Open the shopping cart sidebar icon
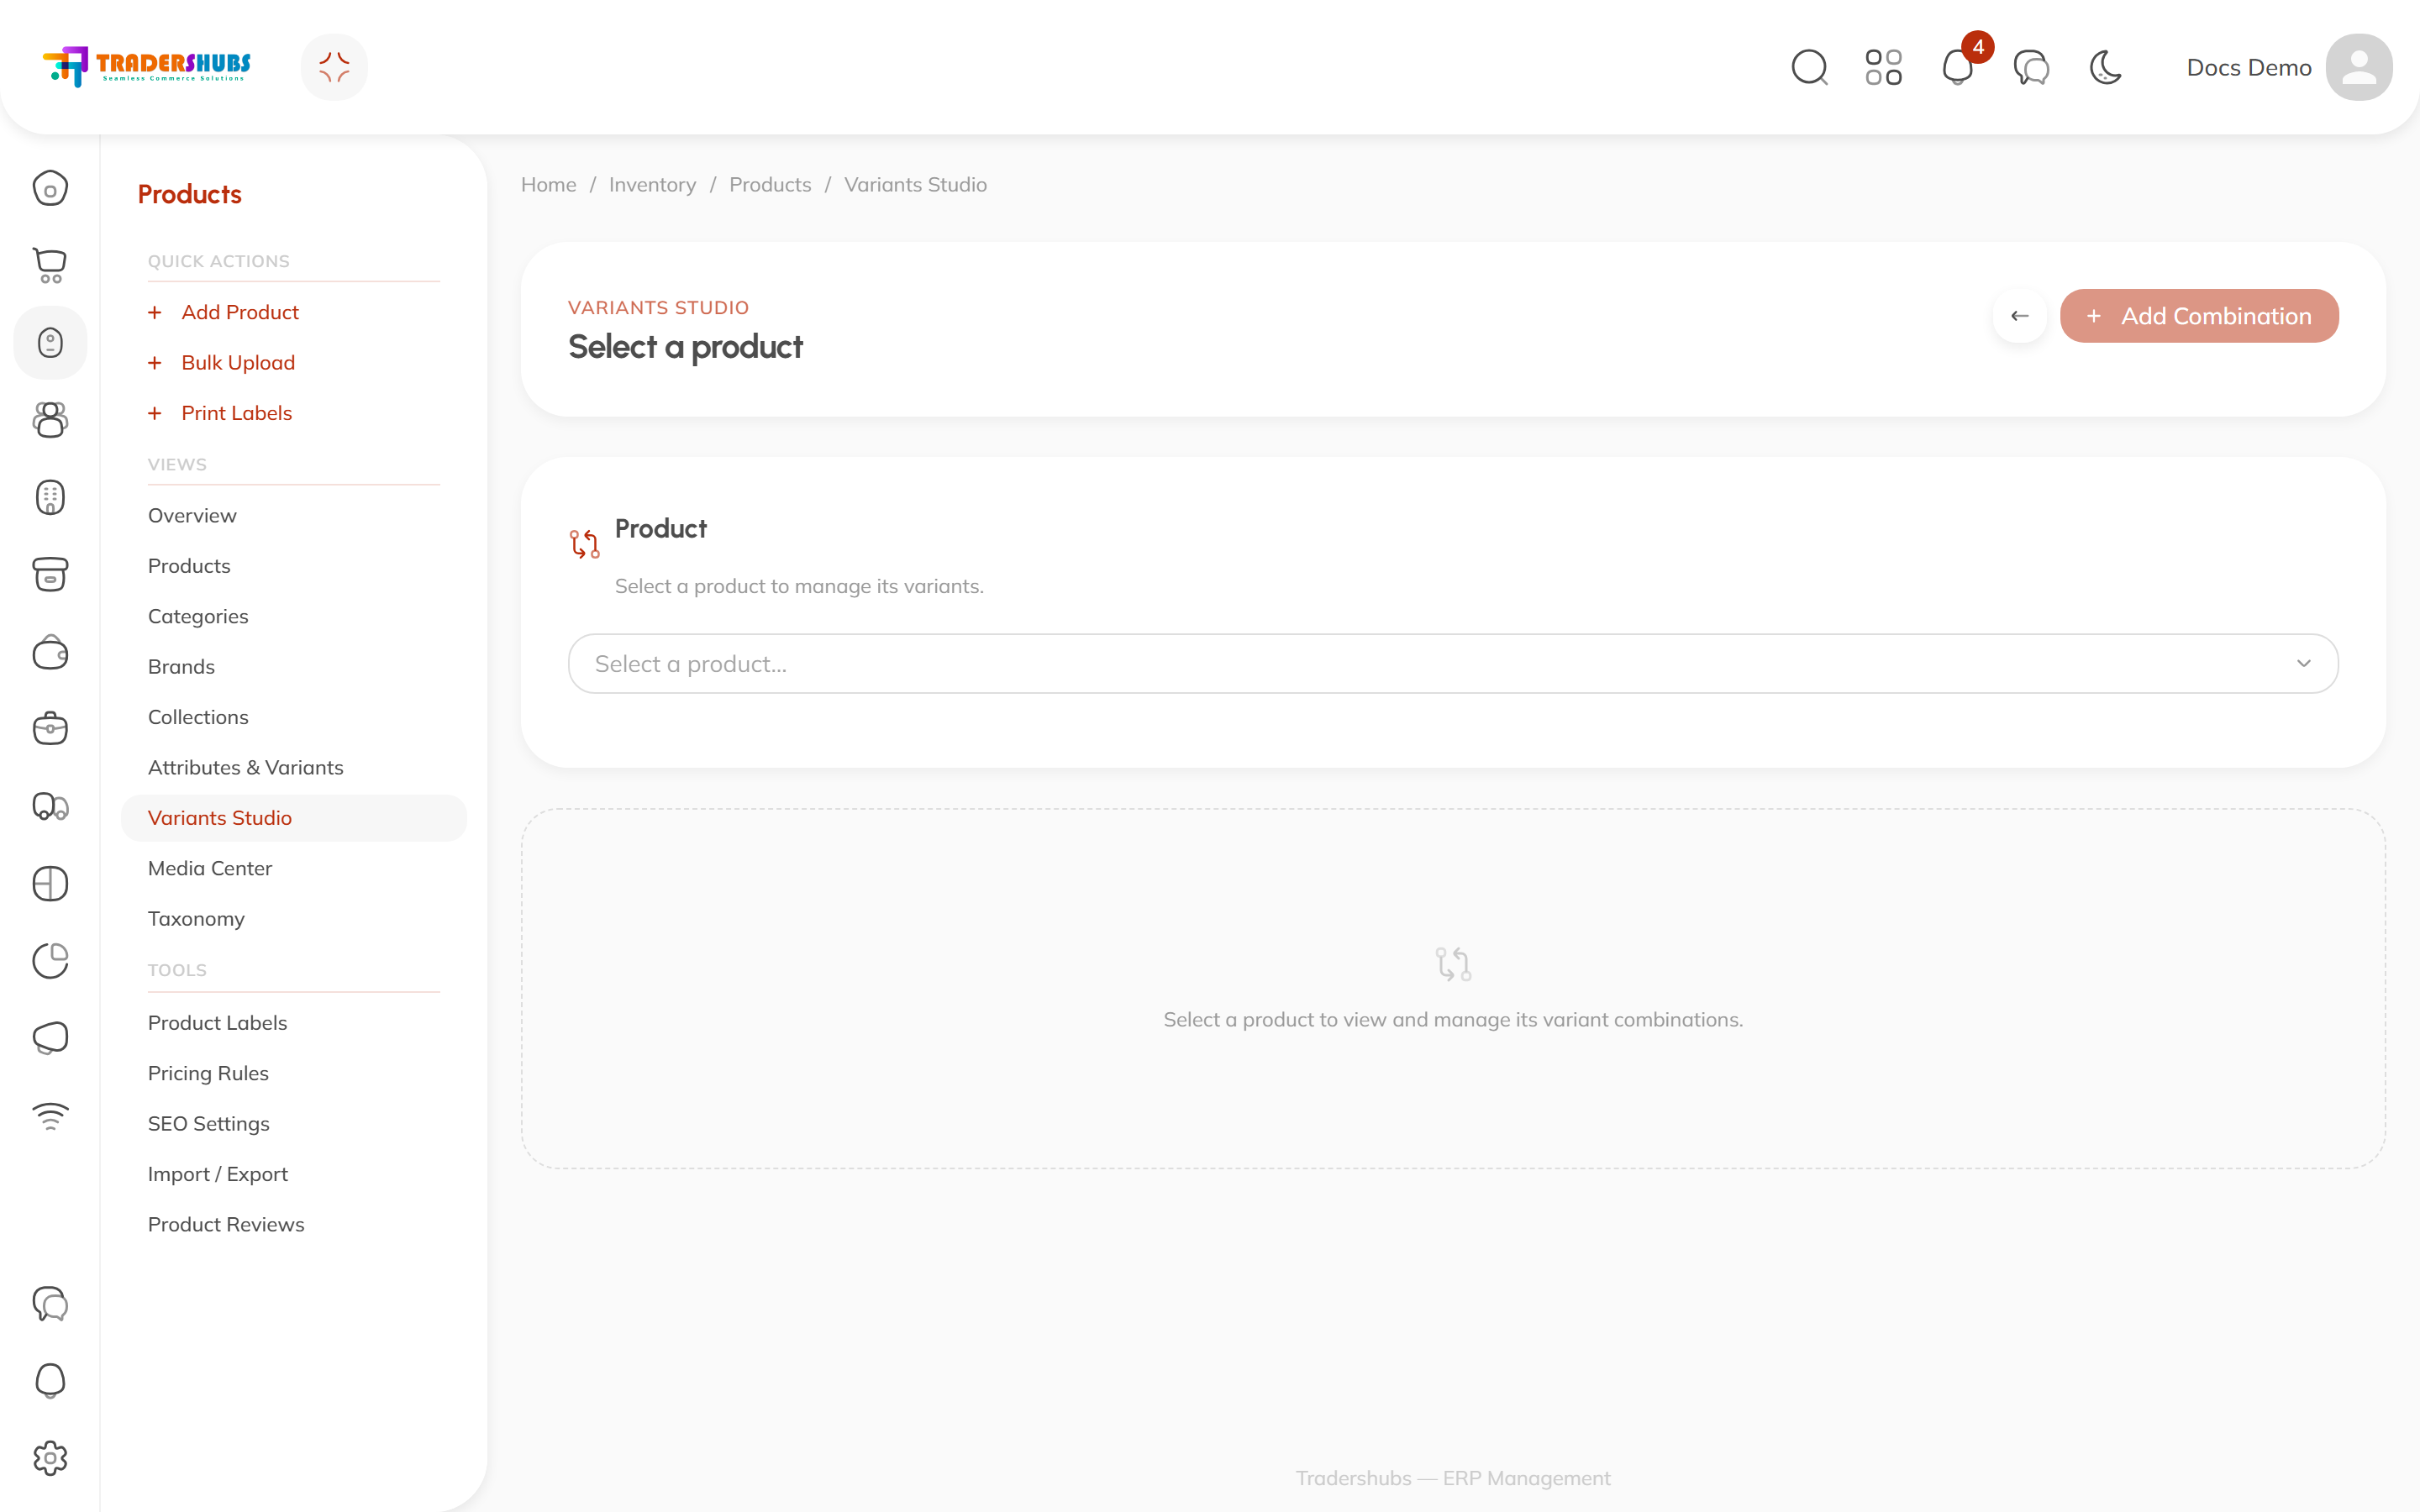2420x1512 pixels. tap(50, 265)
